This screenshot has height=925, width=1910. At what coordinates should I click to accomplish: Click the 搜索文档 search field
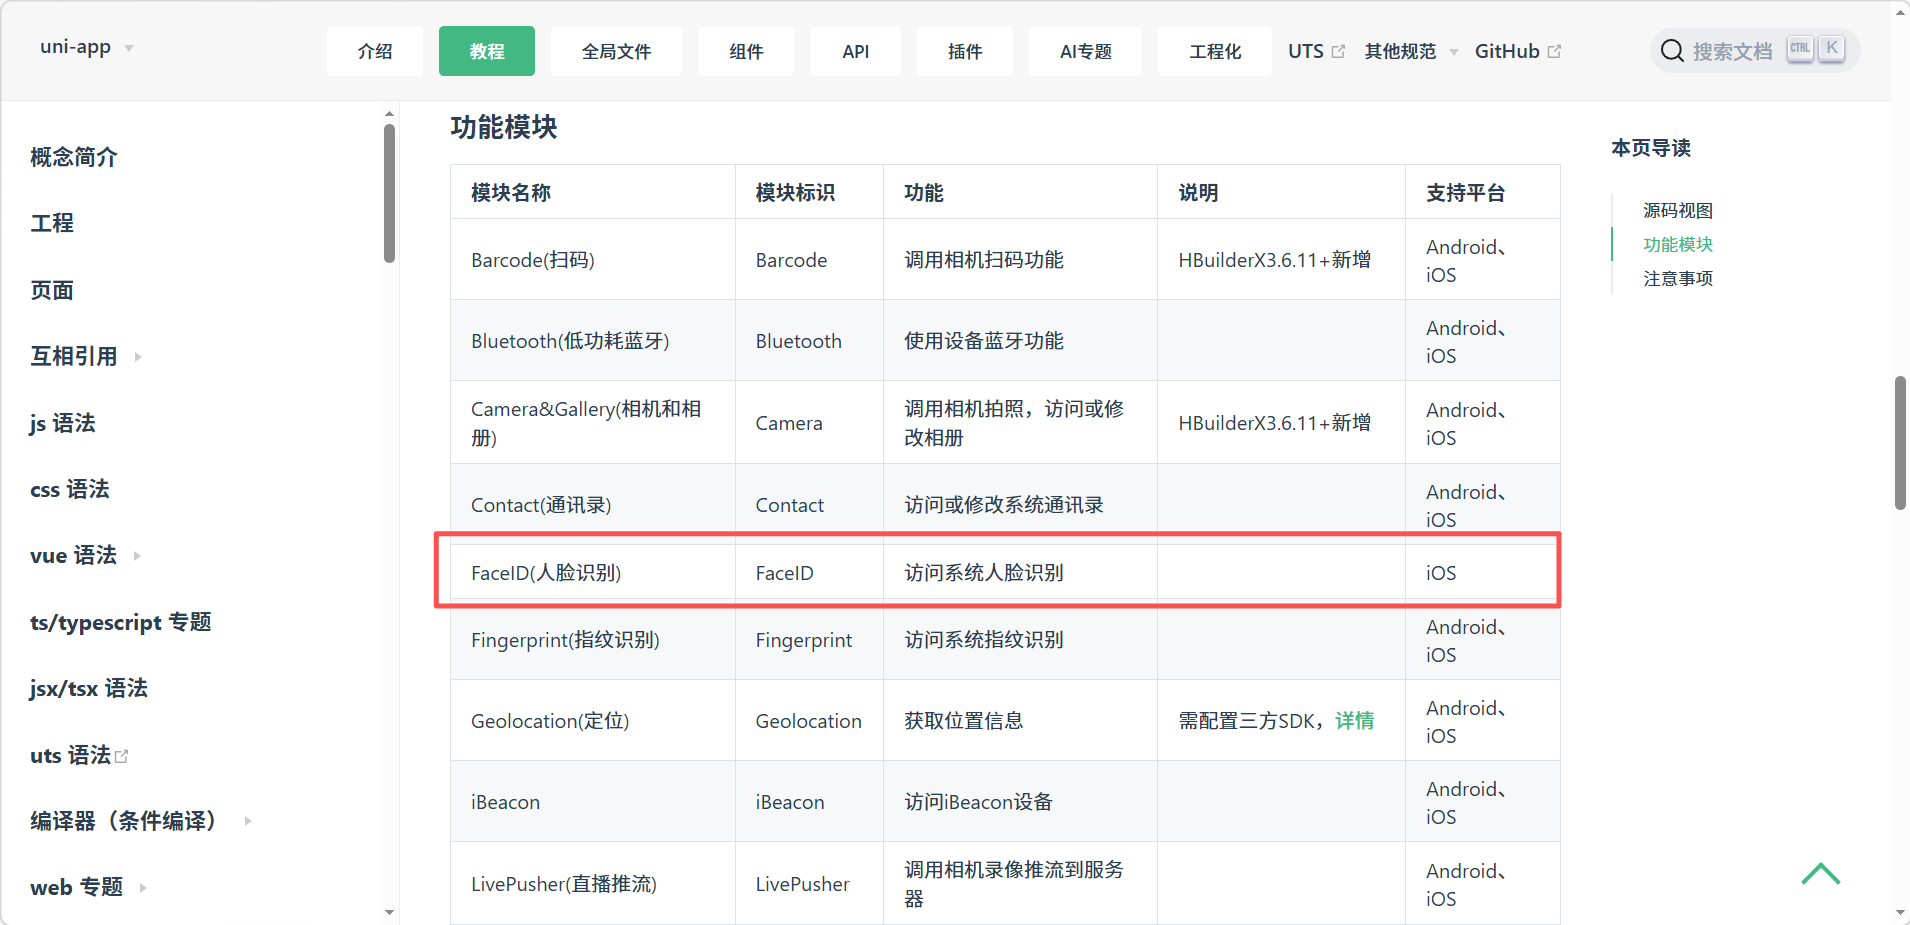click(x=1731, y=52)
